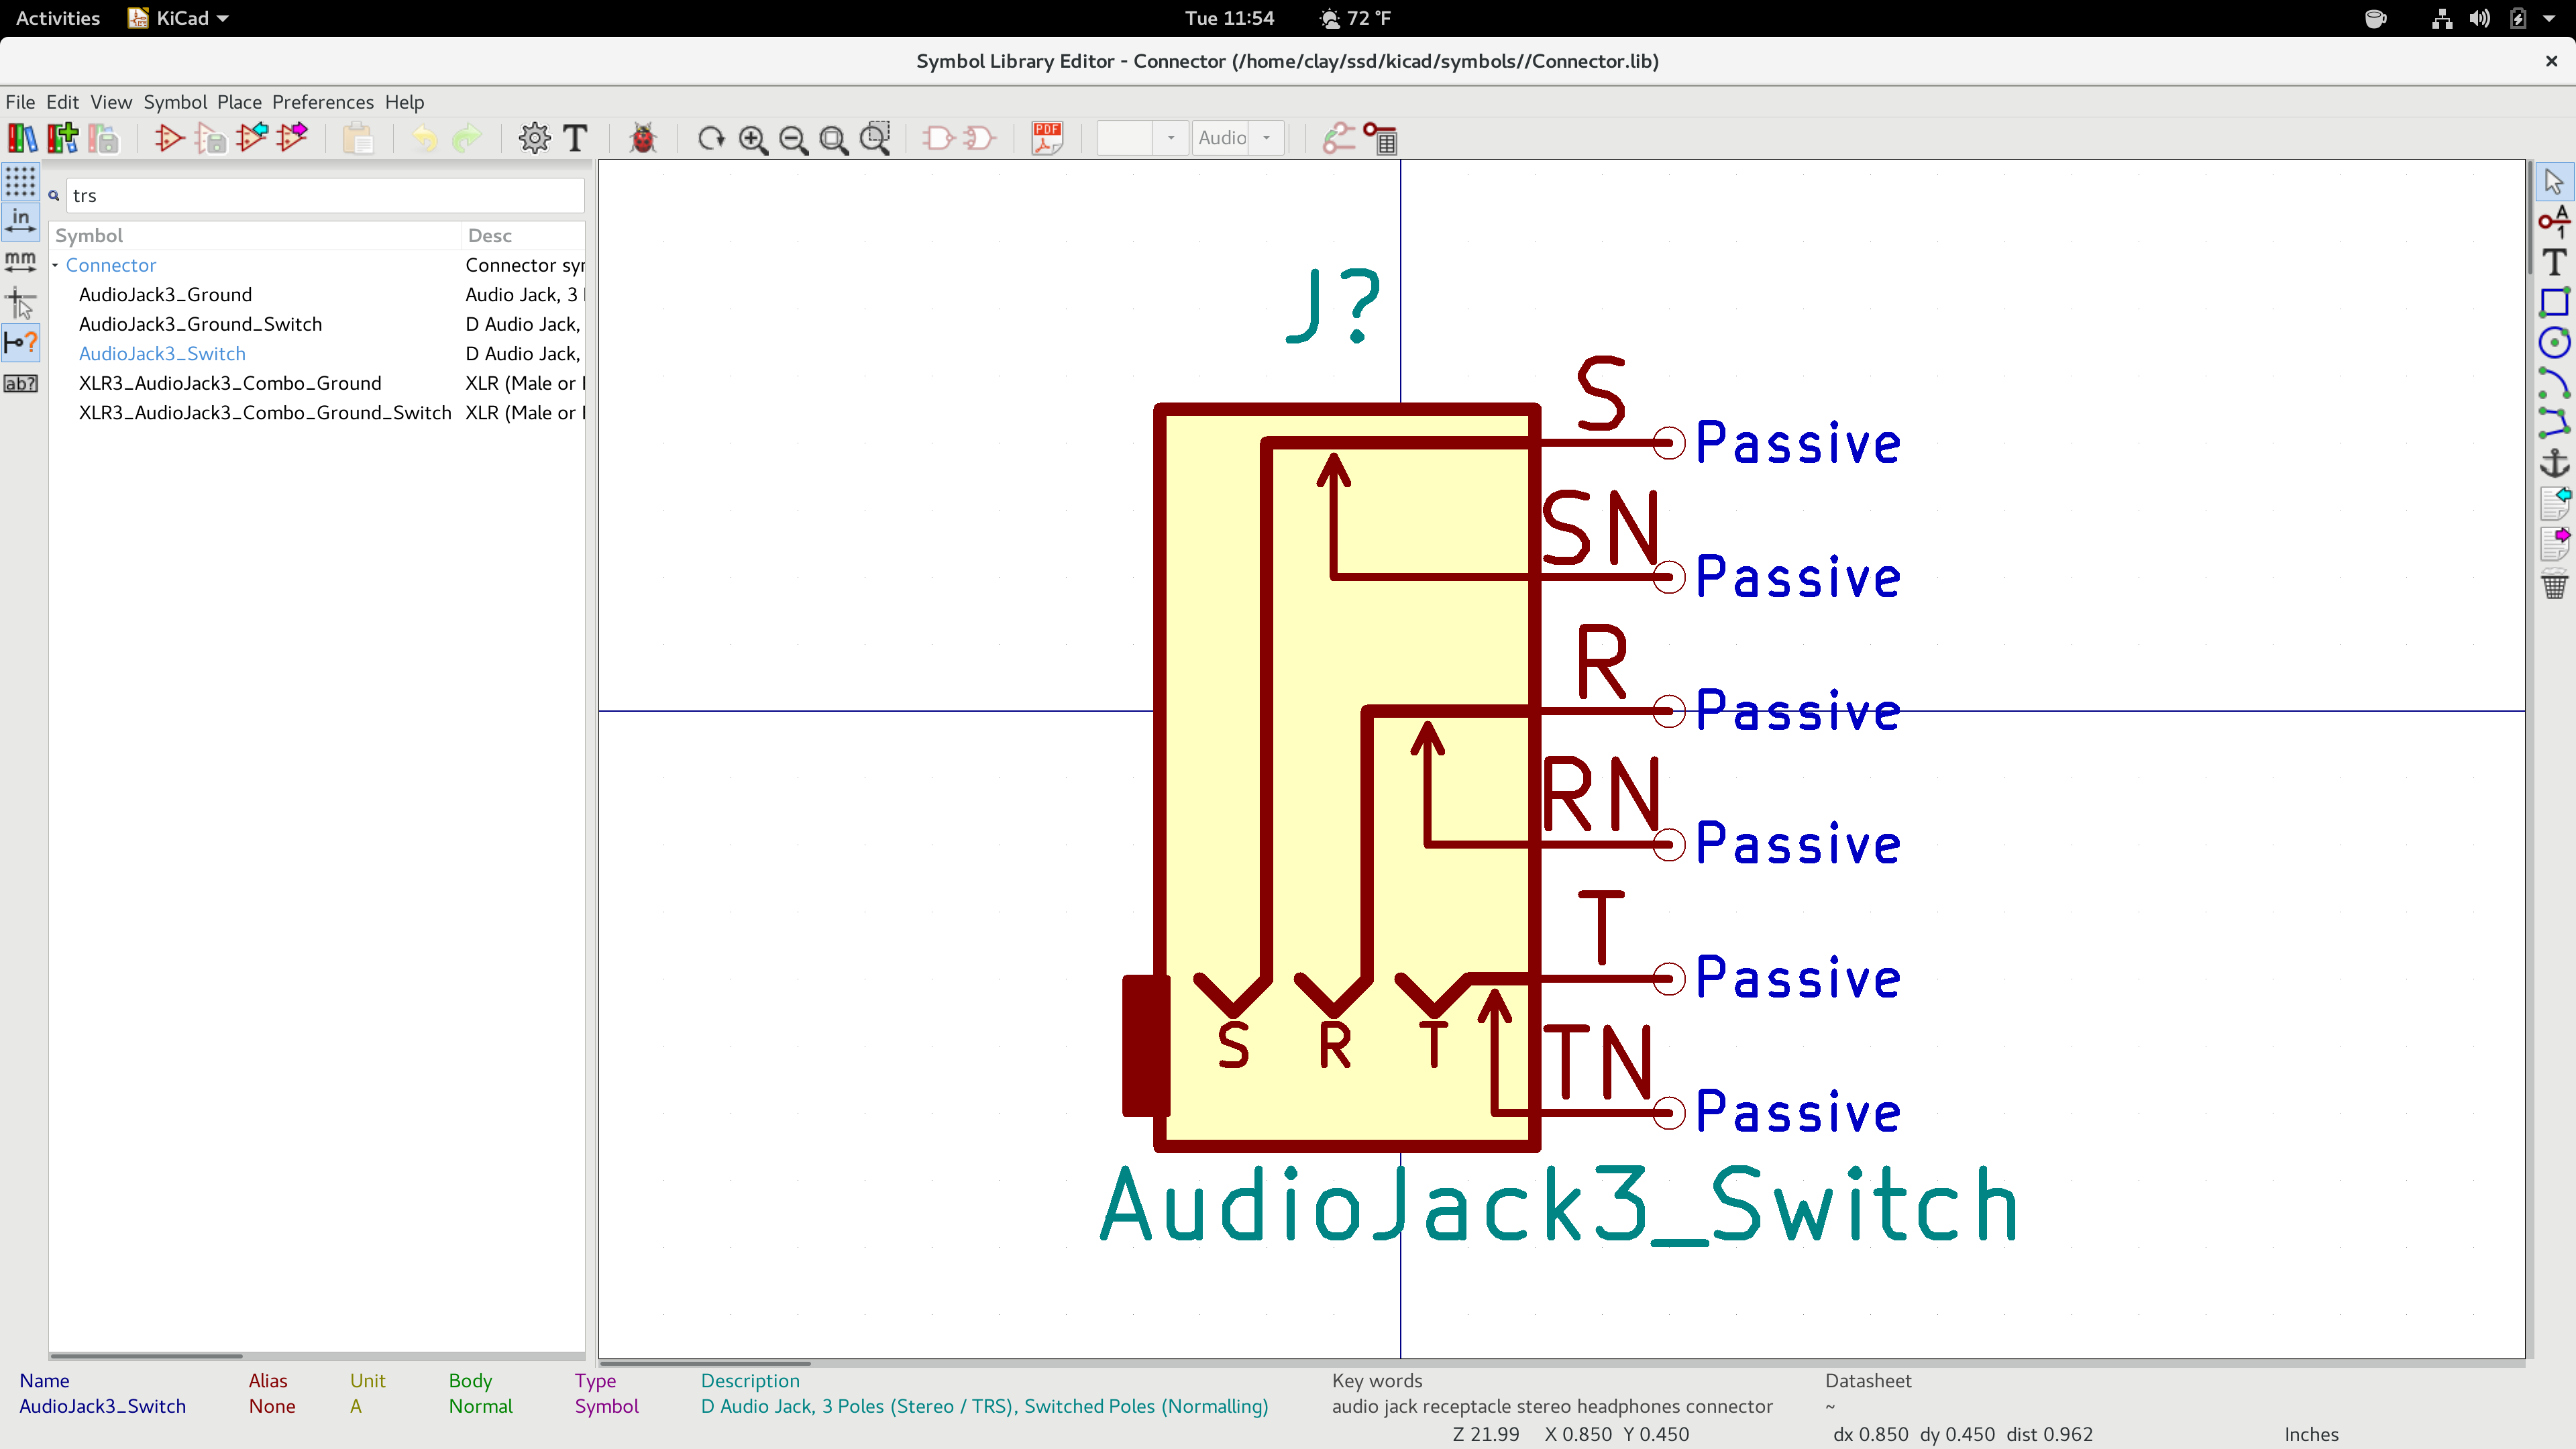Image resolution: width=2576 pixels, height=1449 pixels.
Task: Enable De Morgan alternate body style
Action: [978, 138]
